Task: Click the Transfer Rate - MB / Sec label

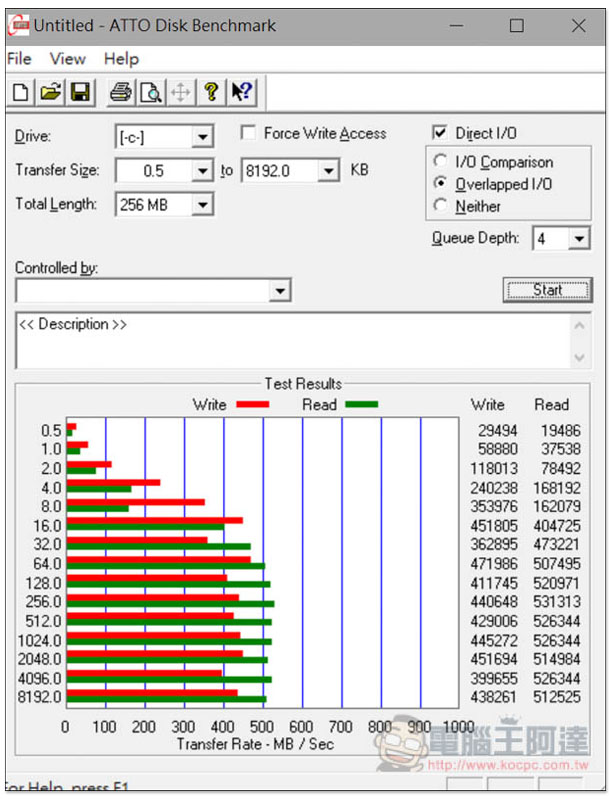Action: pyautogui.click(x=256, y=744)
